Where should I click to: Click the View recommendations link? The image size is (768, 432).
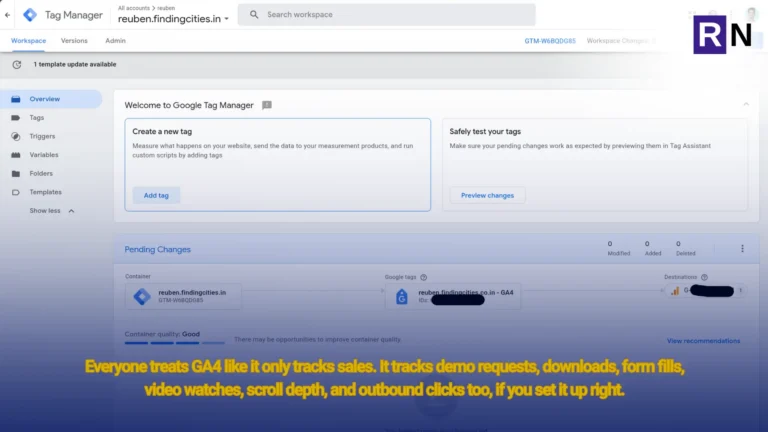click(x=703, y=341)
